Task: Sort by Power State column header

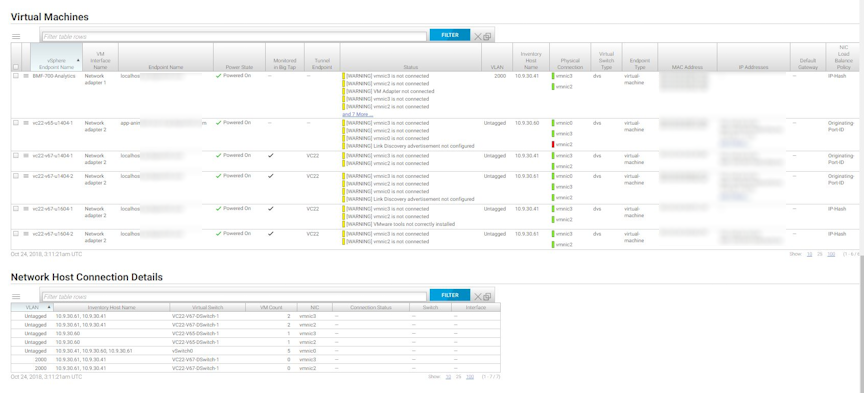Action: [x=239, y=57]
